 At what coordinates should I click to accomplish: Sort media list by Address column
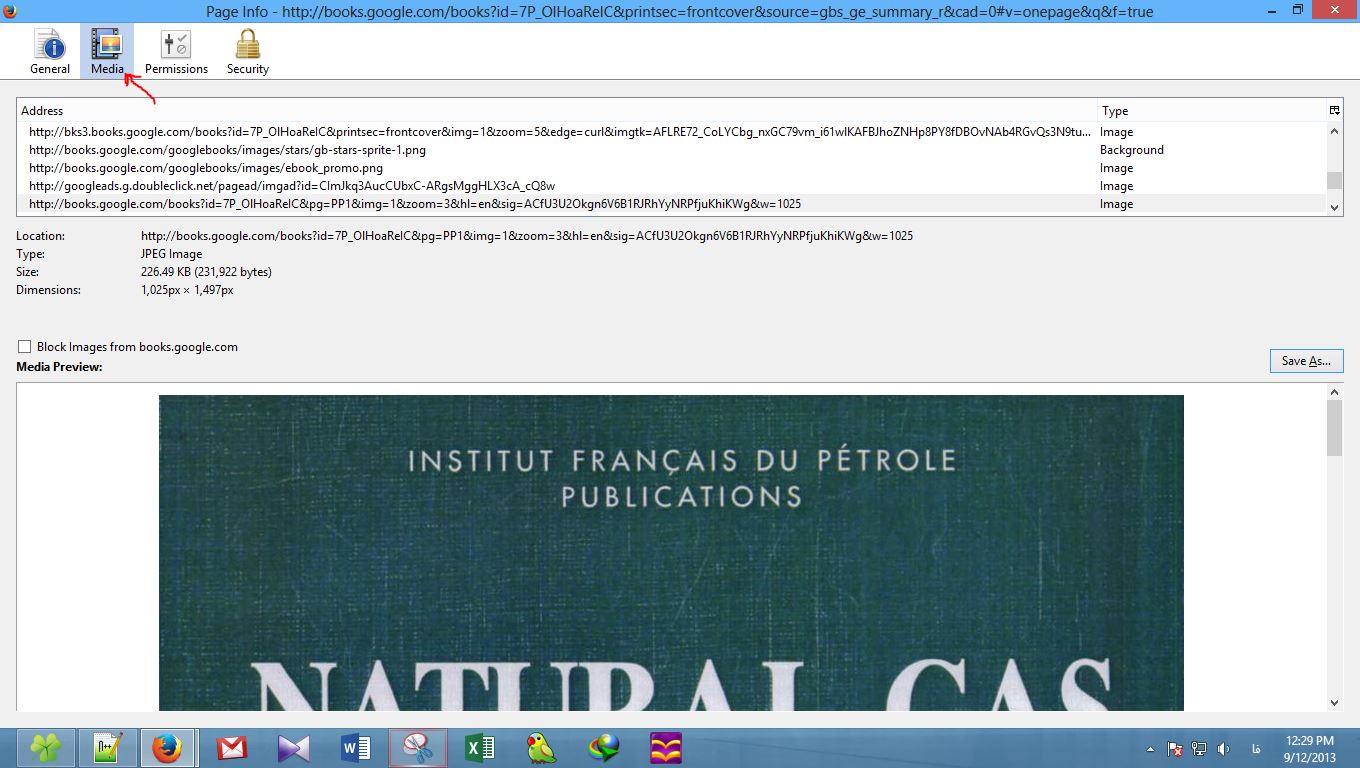tap(557, 111)
